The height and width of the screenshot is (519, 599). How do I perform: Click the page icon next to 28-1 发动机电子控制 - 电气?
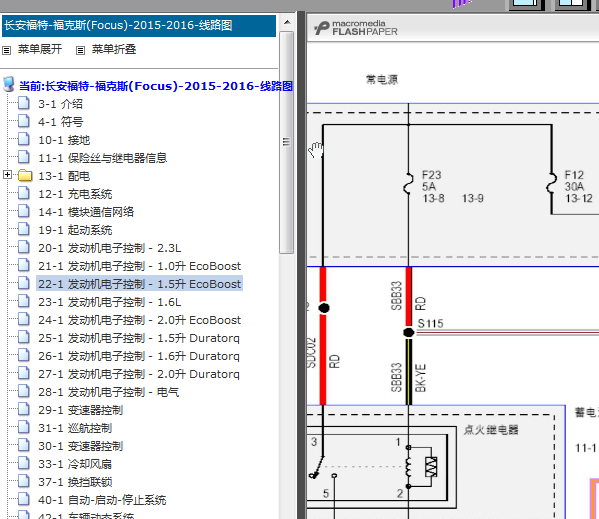[x=24, y=391]
